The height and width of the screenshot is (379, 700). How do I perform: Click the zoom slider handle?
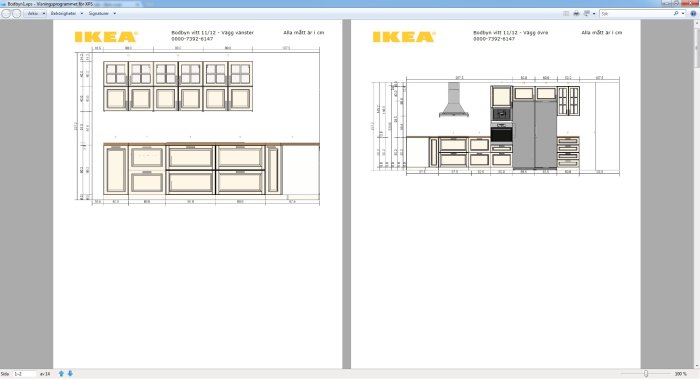point(646,374)
